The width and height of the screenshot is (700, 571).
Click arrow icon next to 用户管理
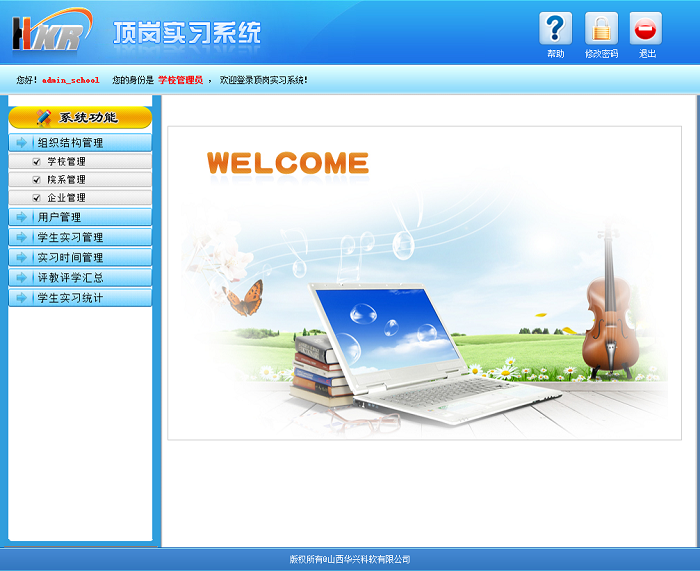[x=21, y=217]
